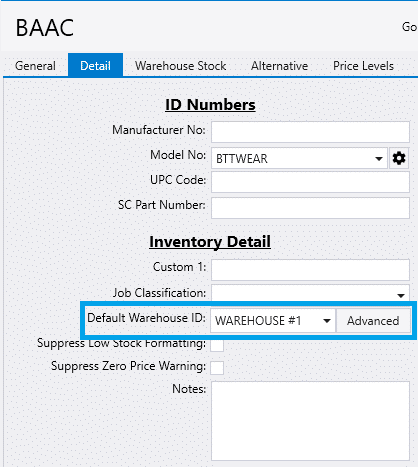Open the gear settings next to Model No
Screen dimensions: 418x467
399,158
